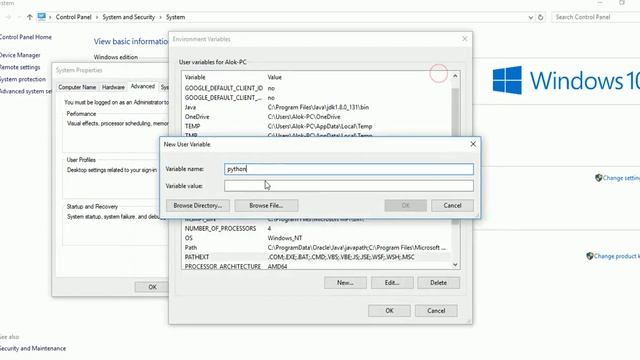Click the Variable name input field
Viewport: 640px width, 360px height.
pyautogui.click(x=349, y=169)
